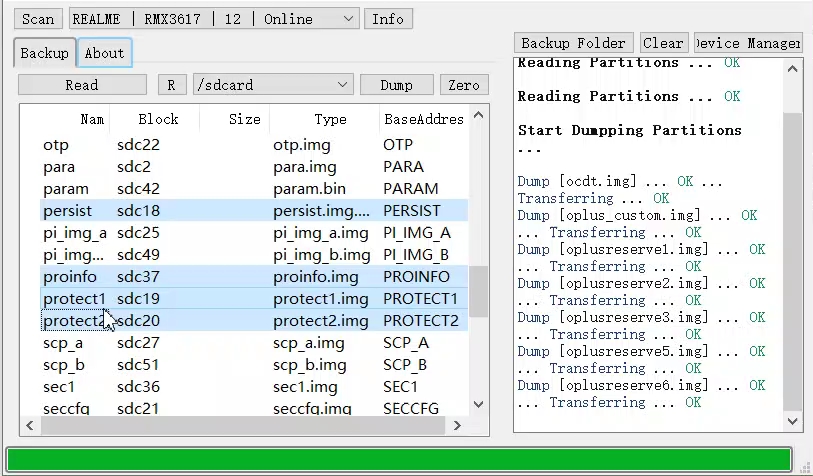This screenshot has width=813, height=476.
Task: Click partition list scroll down arrow
Action: click(x=479, y=404)
